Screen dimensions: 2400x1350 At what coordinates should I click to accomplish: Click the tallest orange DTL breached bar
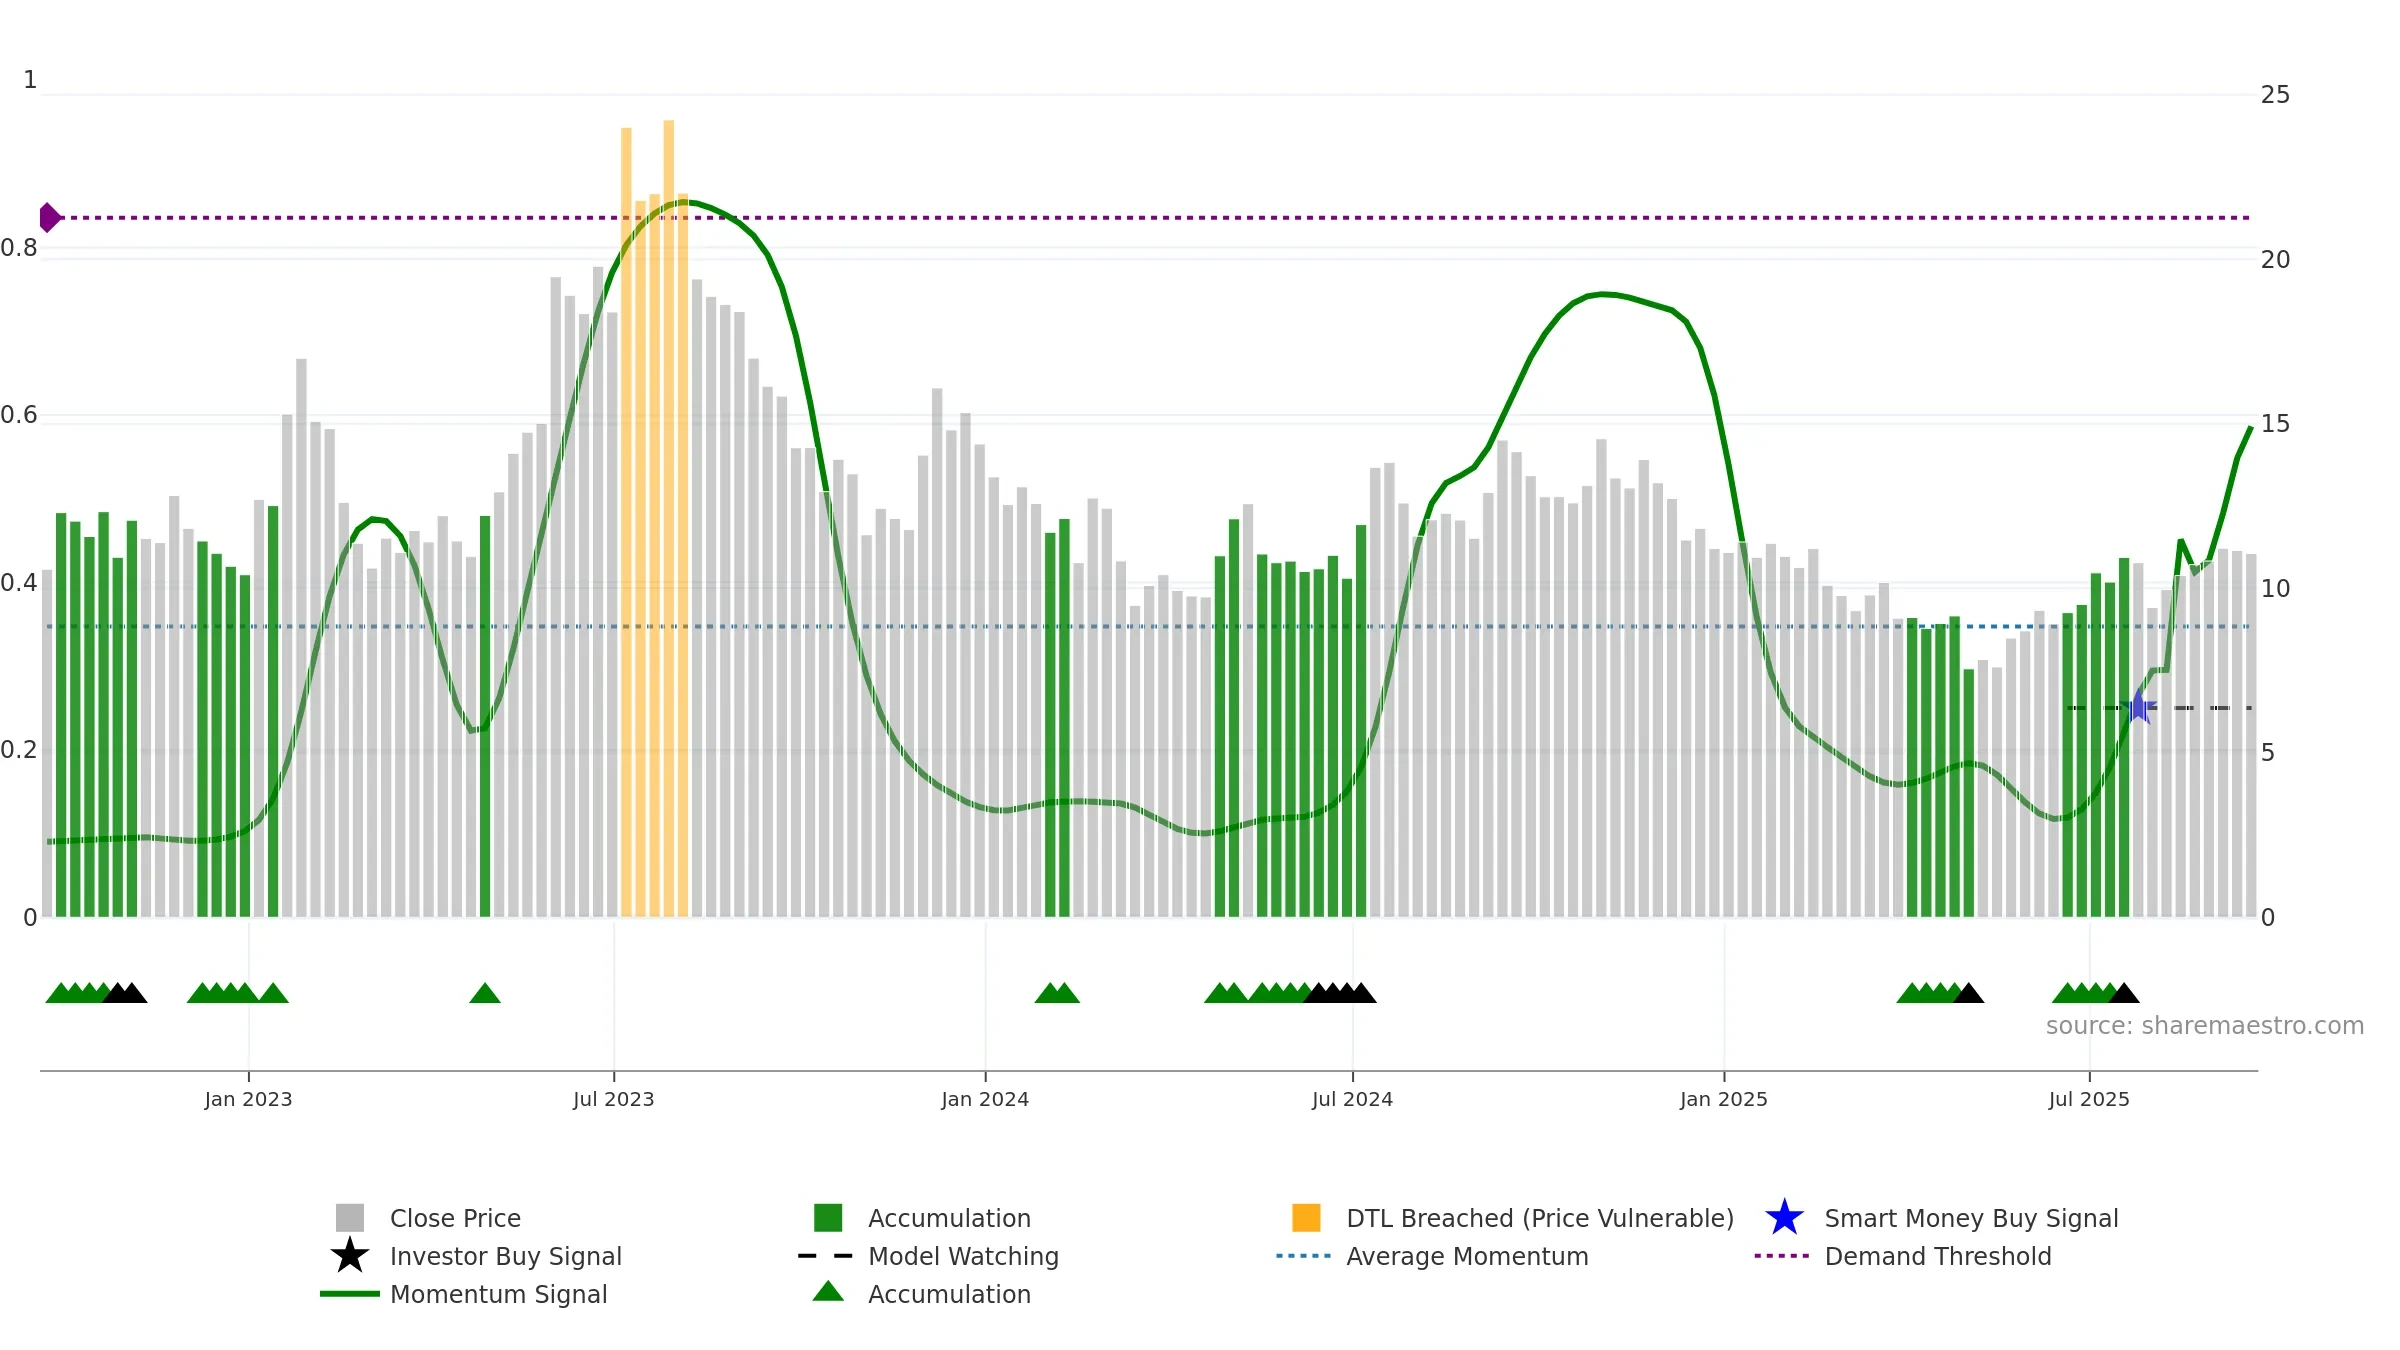(669, 518)
